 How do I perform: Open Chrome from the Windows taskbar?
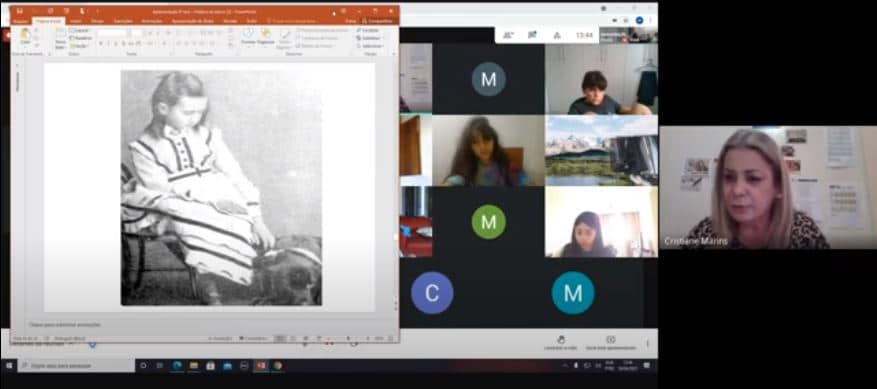[x=277, y=365]
